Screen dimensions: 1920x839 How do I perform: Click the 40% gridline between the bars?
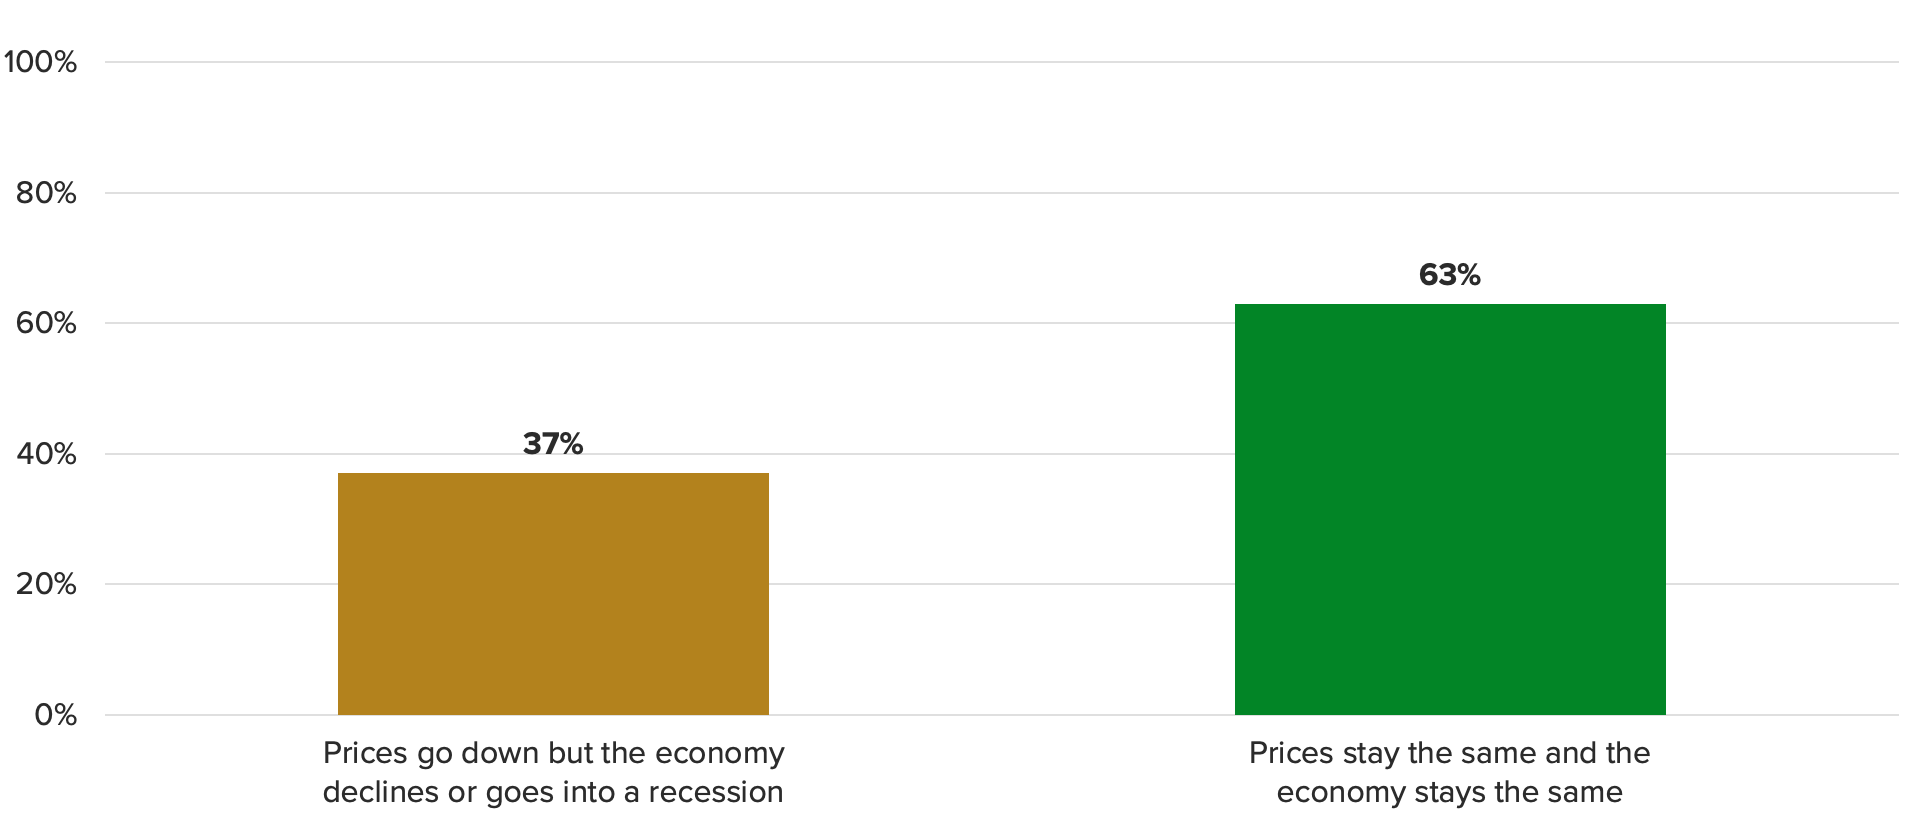[1000, 454]
